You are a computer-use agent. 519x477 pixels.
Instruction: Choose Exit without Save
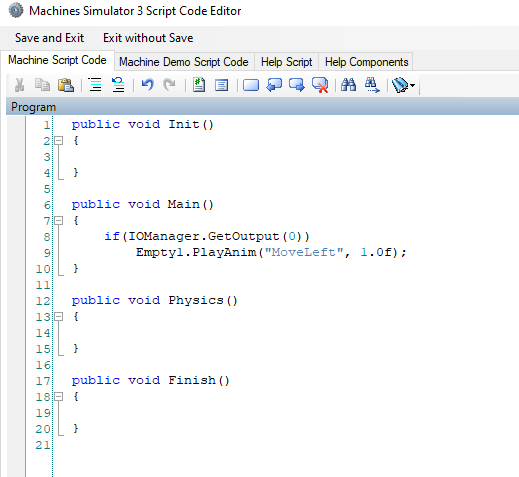pyautogui.click(x=148, y=38)
